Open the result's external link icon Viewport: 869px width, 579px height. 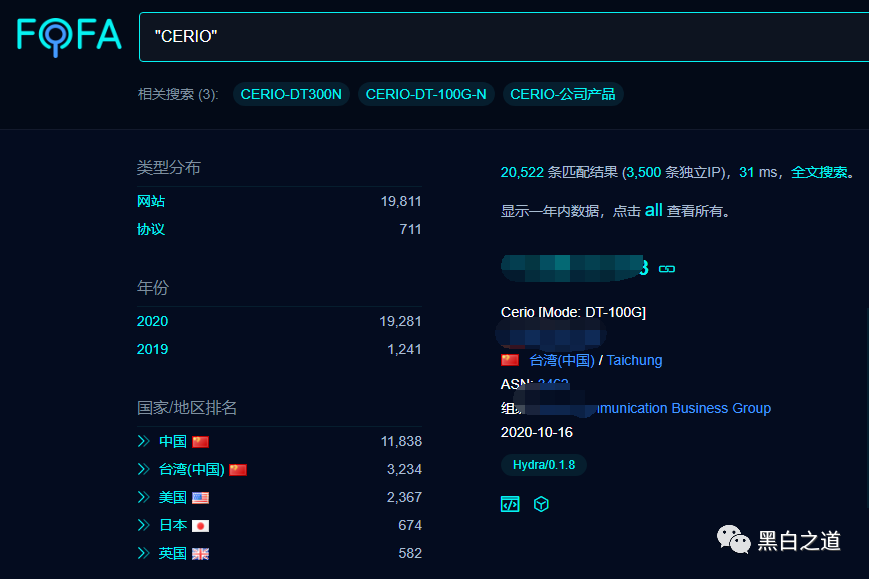point(667,269)
